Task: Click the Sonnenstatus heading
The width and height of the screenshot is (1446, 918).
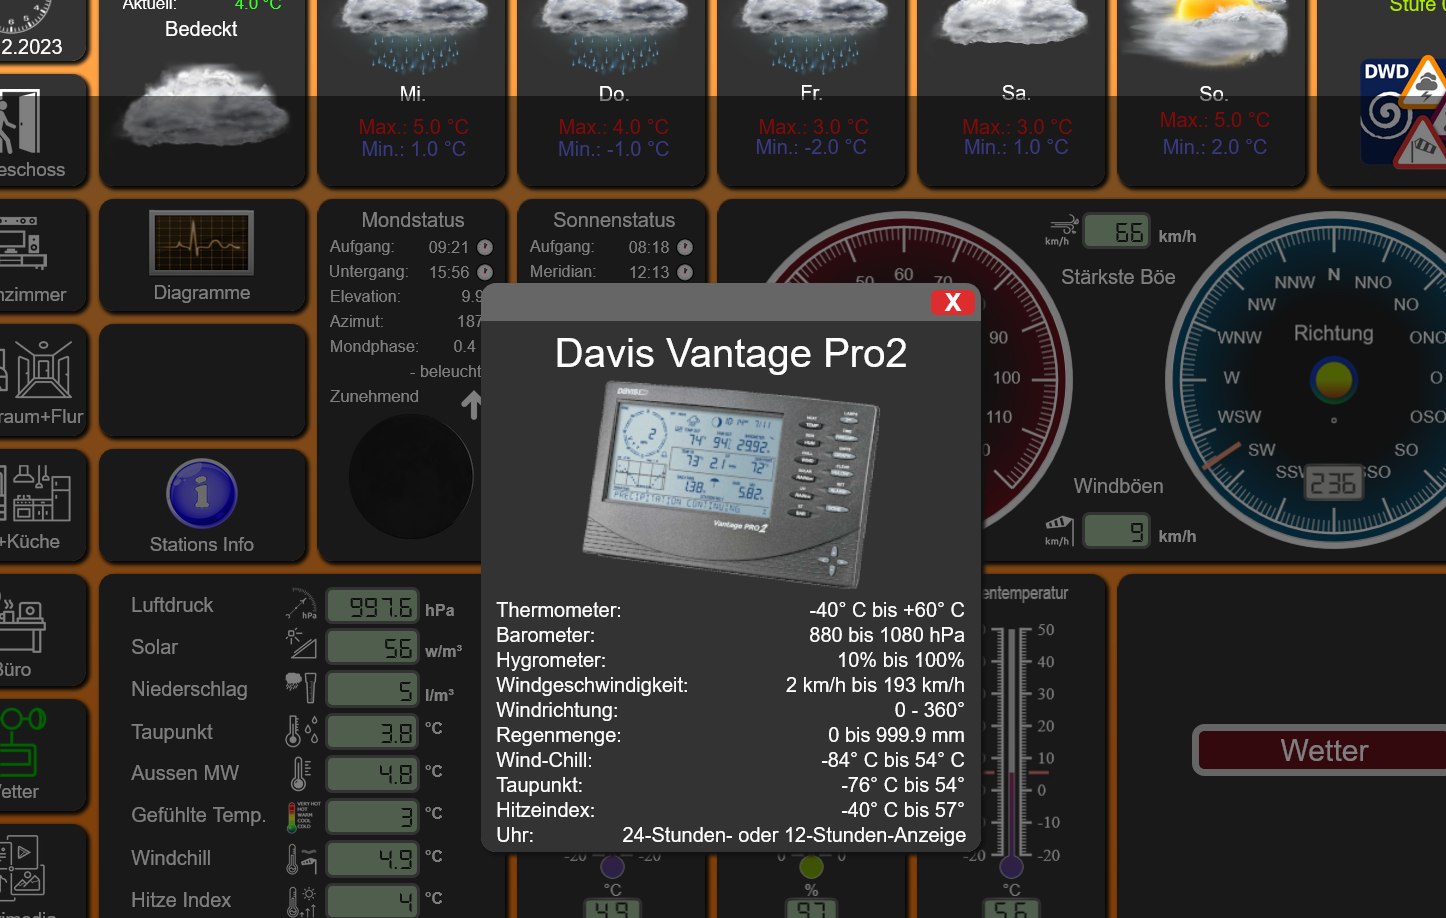Action: point(614,220)
